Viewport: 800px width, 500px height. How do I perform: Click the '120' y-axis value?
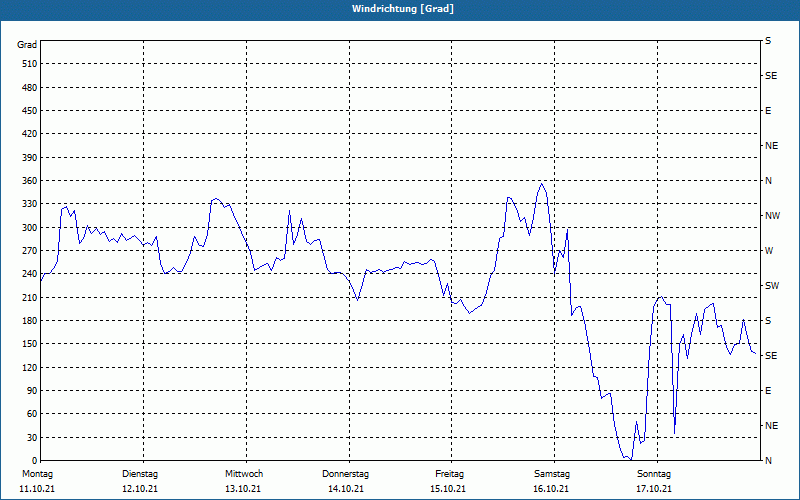pos(30,367)
